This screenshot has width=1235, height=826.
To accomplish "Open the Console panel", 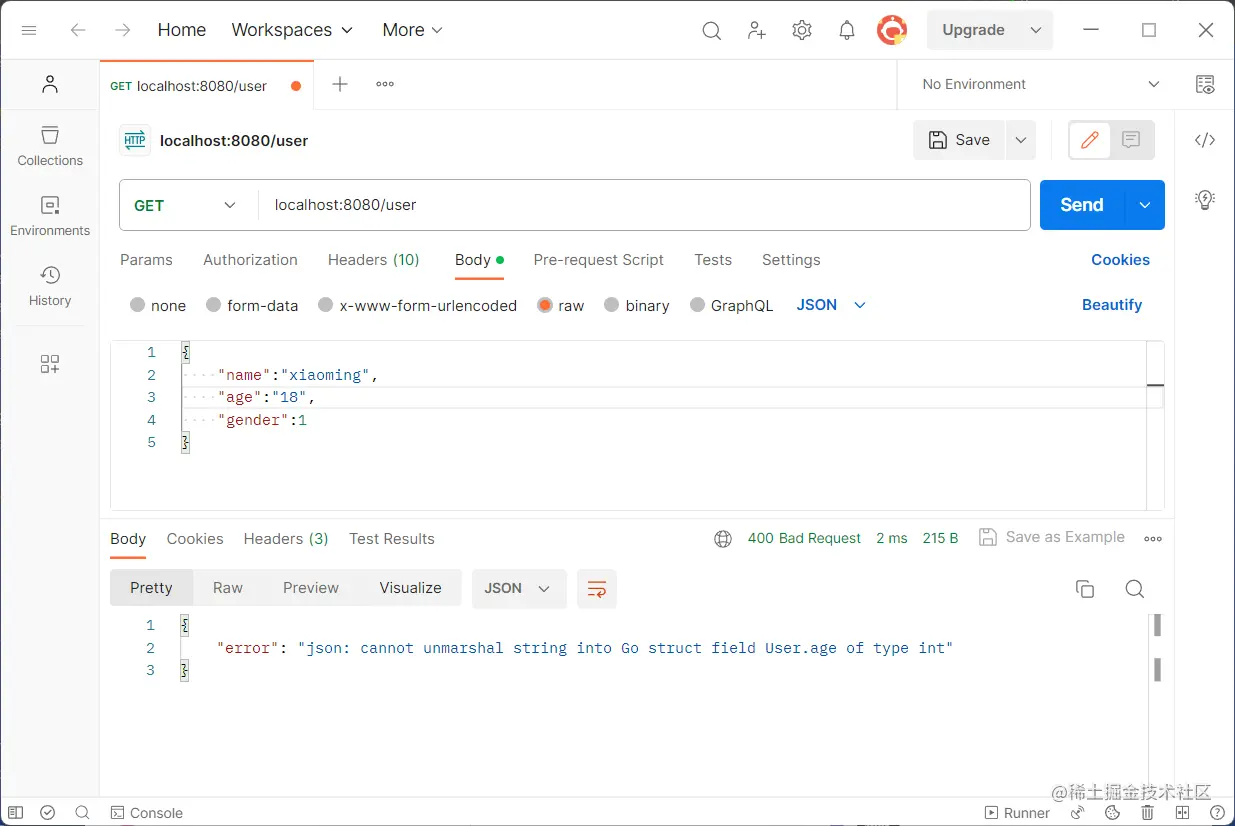I will point(146,813).
